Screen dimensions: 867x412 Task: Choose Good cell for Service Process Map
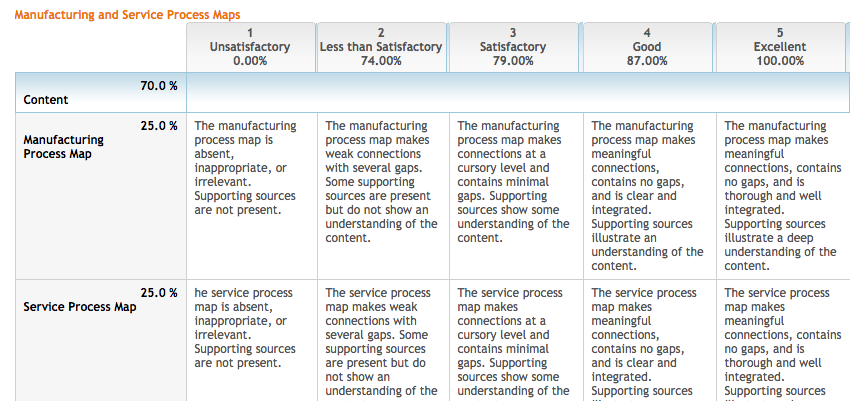pyautogui.click(x=650, y=340)
